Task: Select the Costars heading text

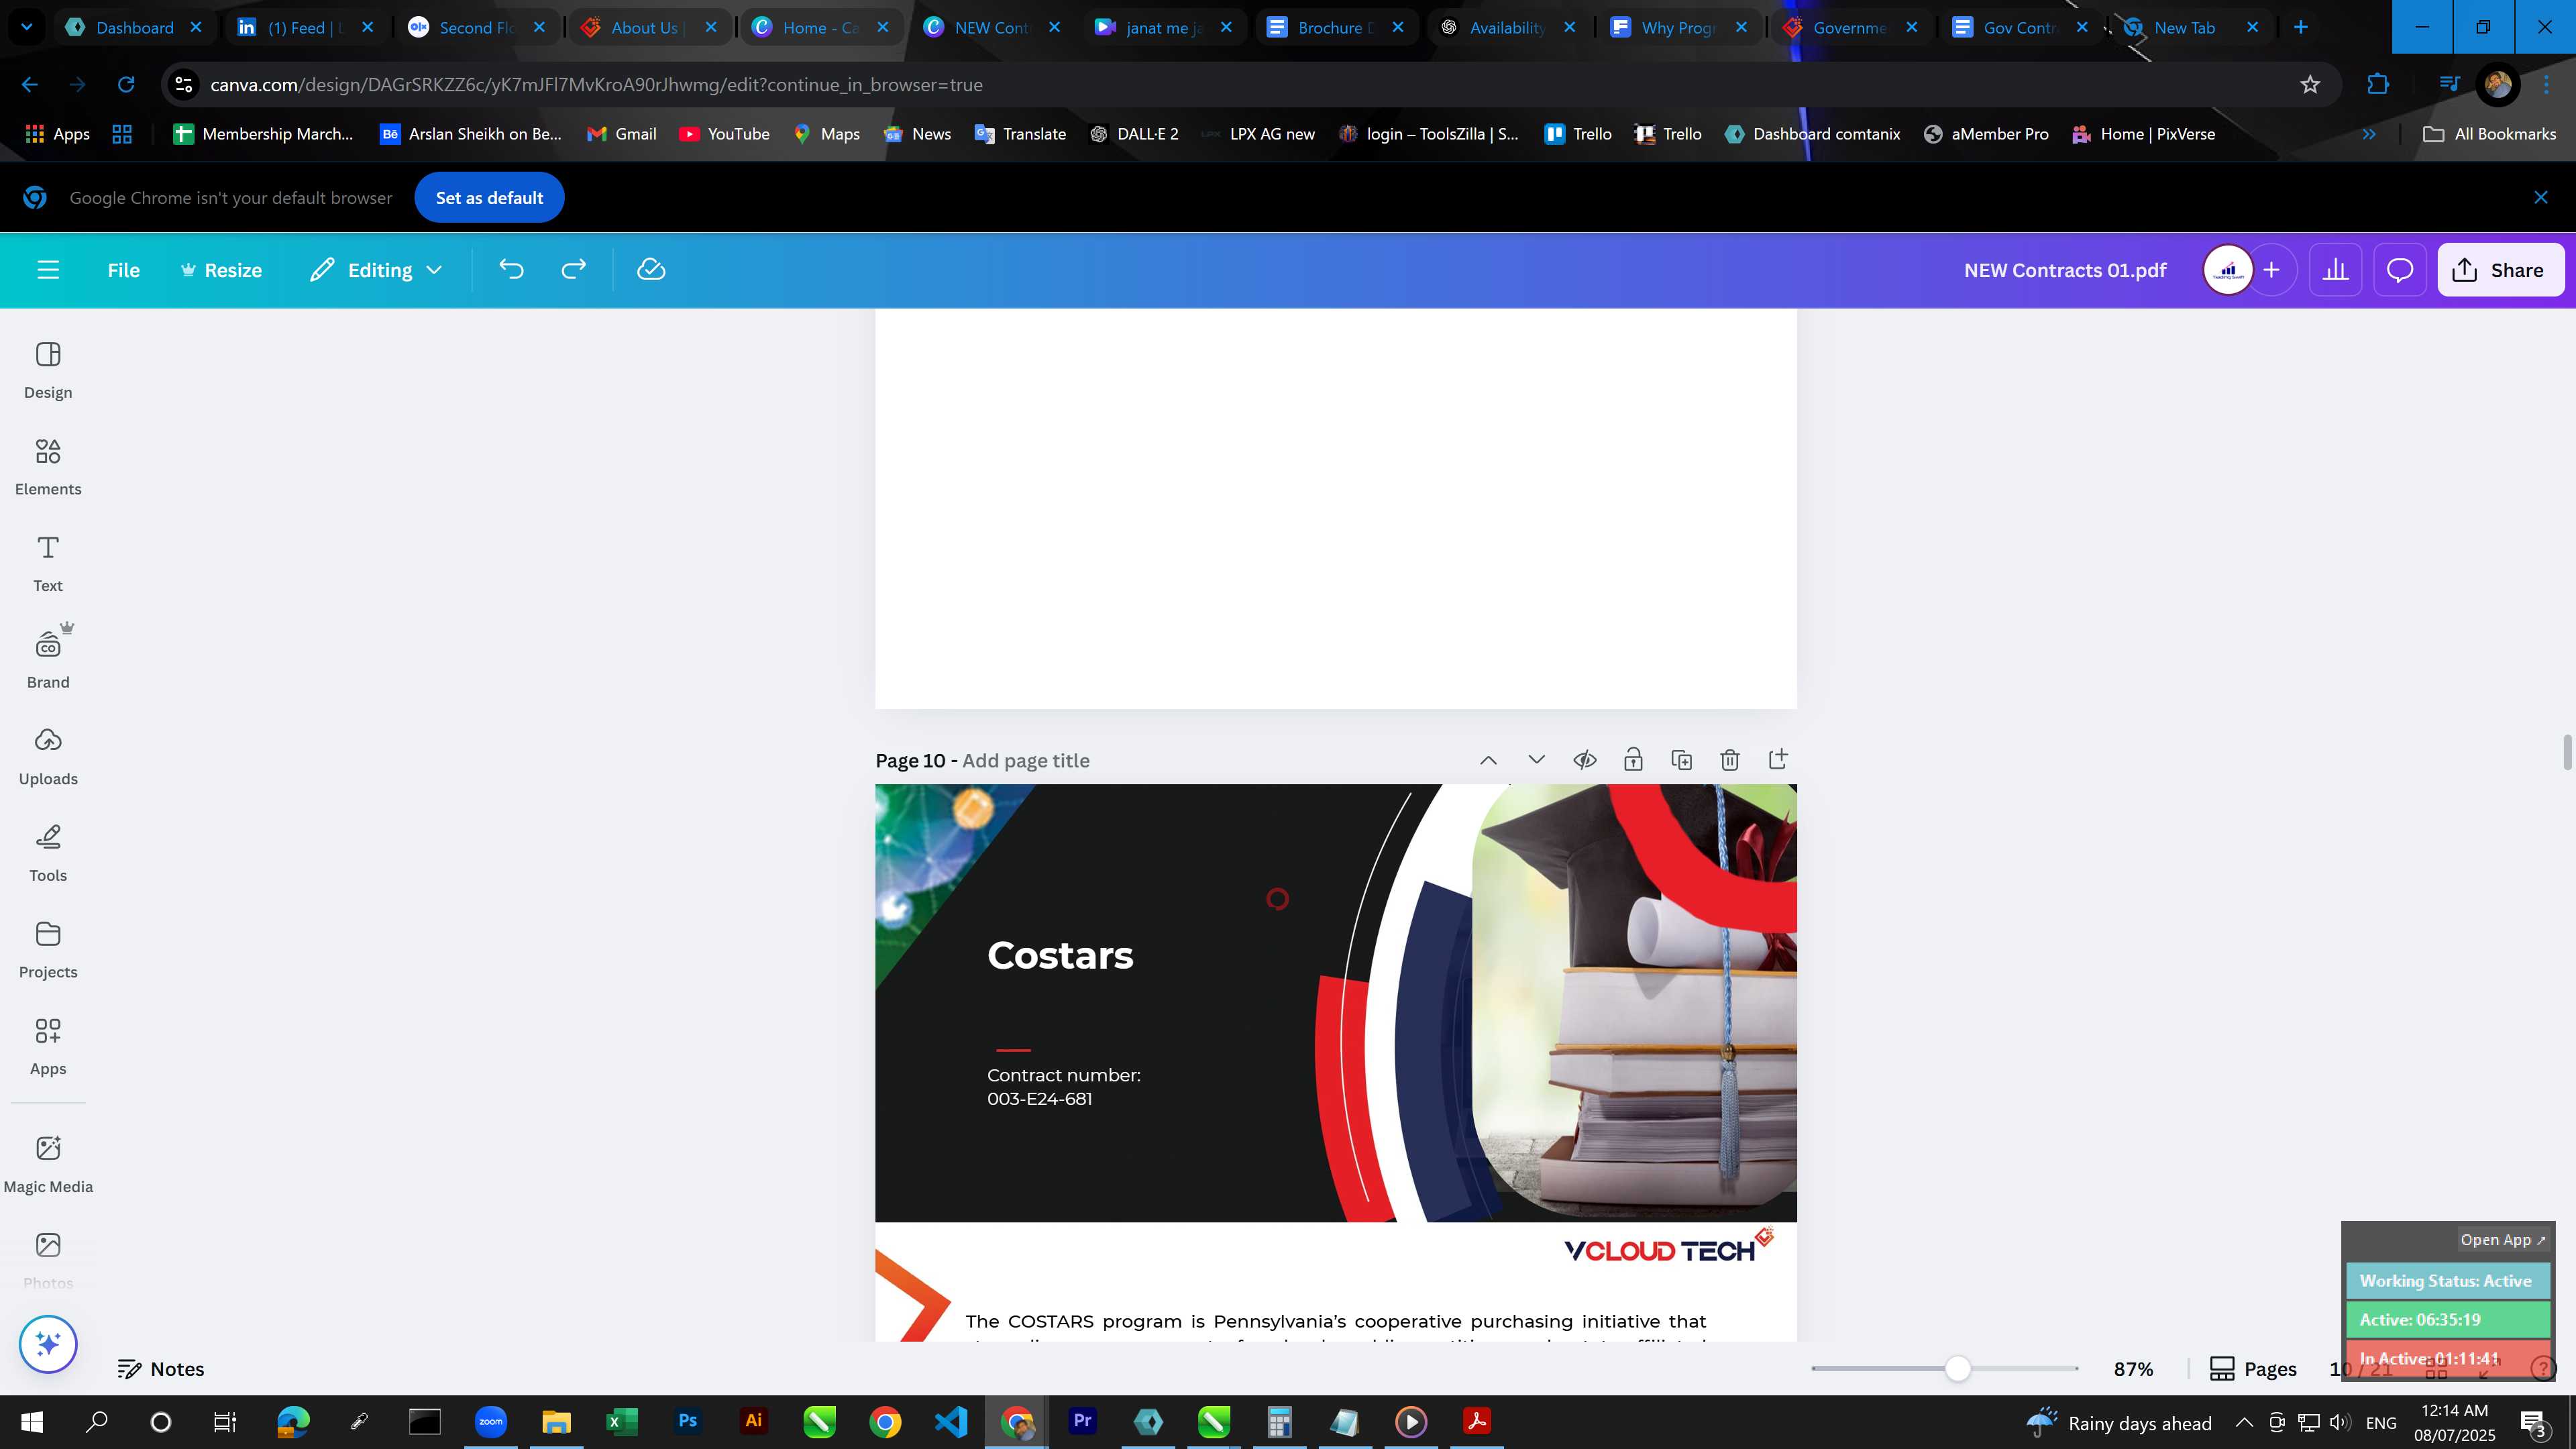Action: (x=1060, y=955)
